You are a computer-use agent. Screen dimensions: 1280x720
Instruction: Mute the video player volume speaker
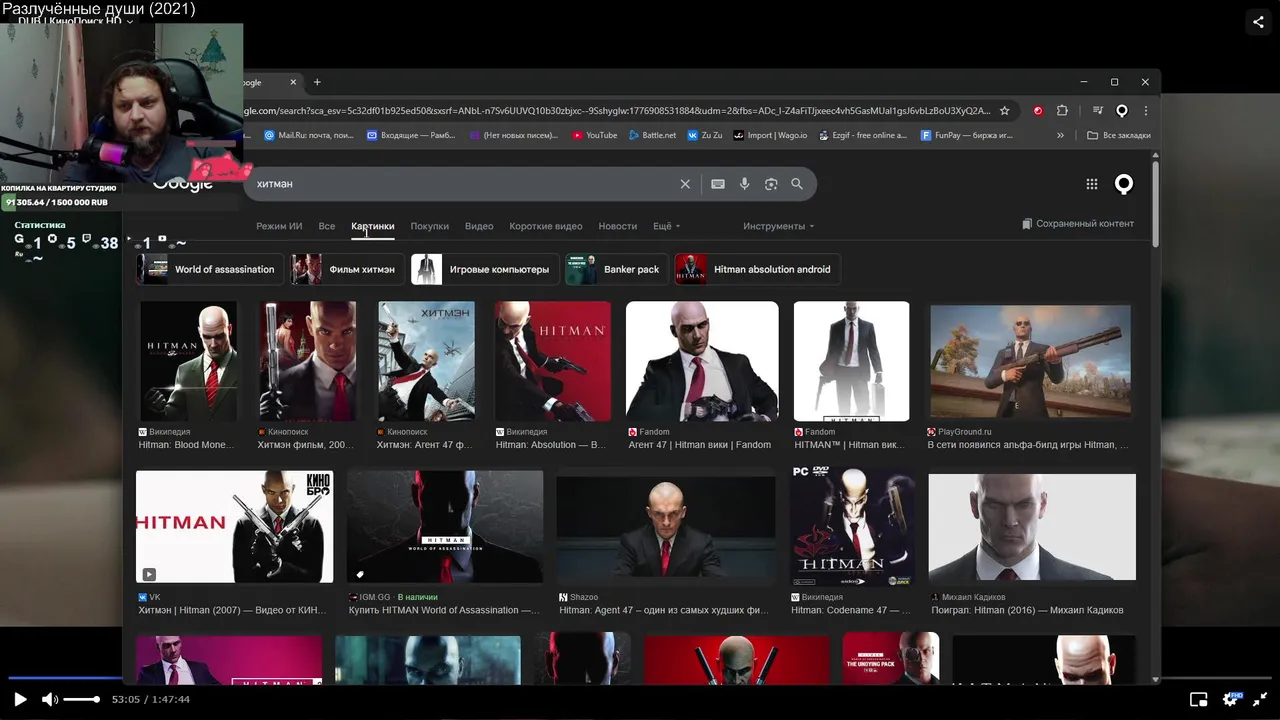49,699
